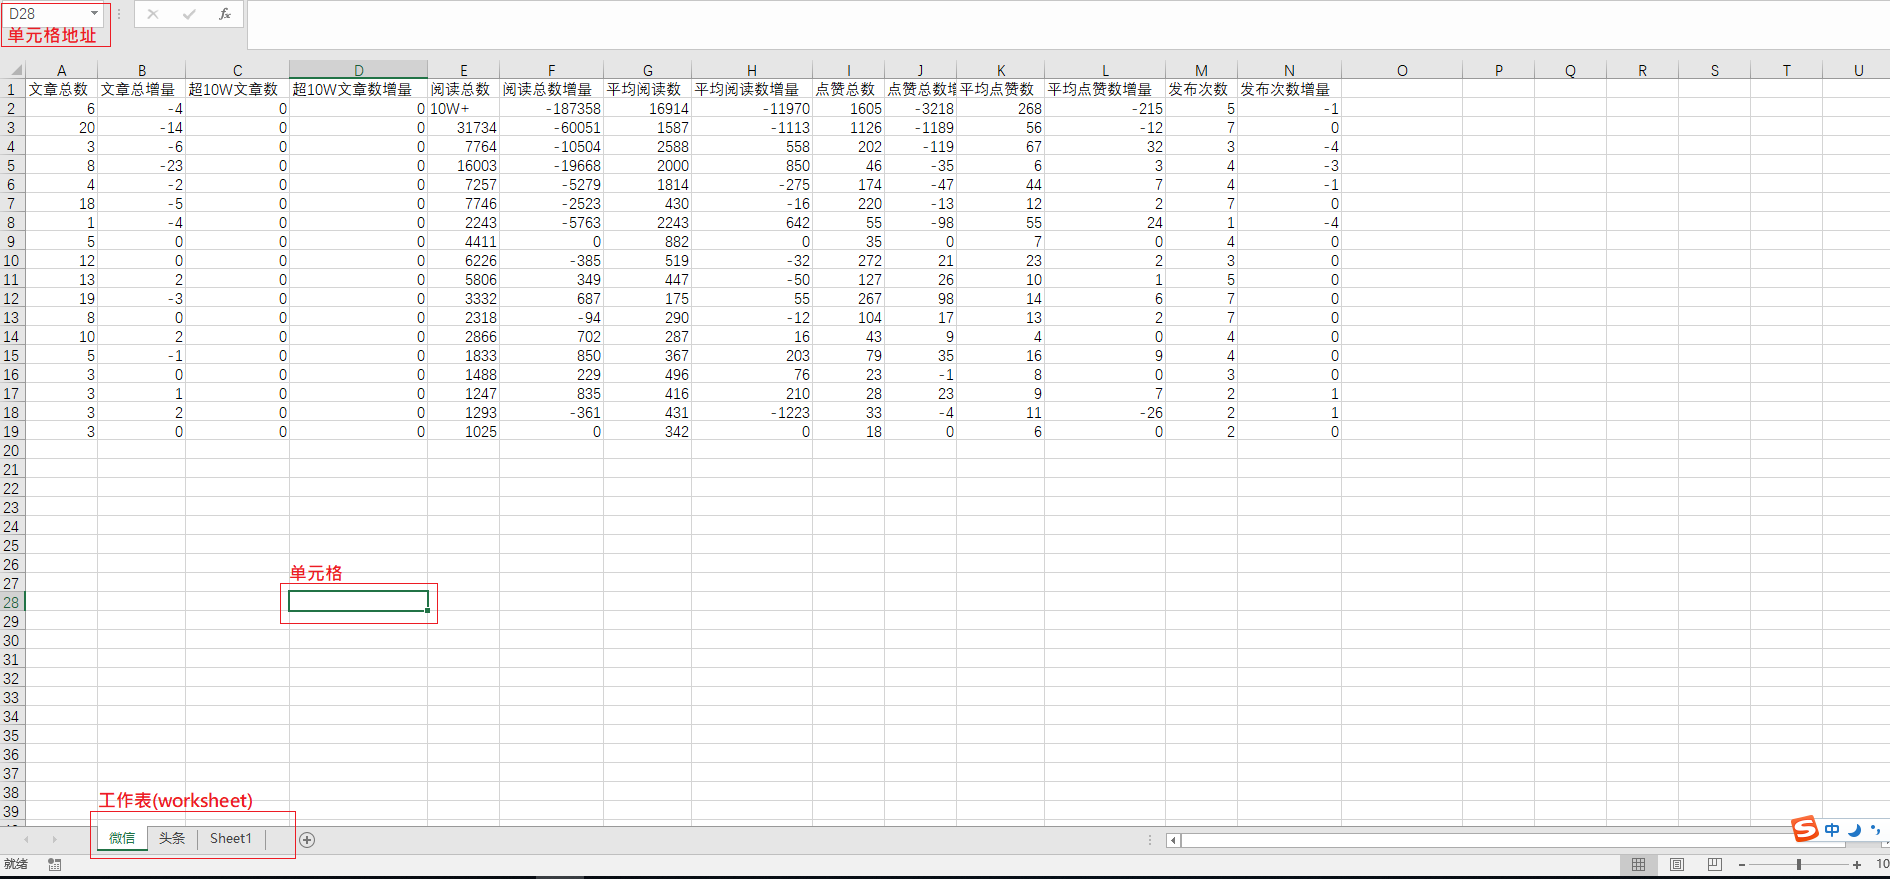Click the macro recording icon in status bar
This screenshot has height=879, width=1890.
coord(54,865)
